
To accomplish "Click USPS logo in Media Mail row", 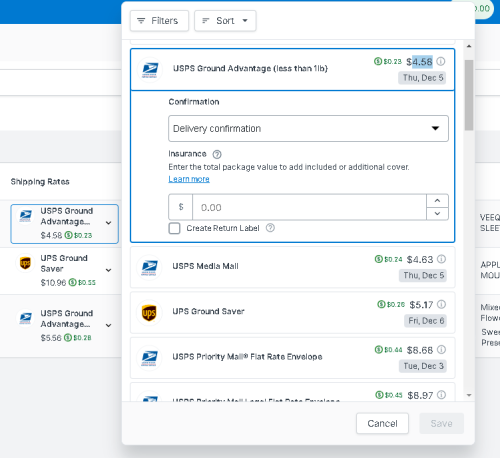I will [149, 267].
